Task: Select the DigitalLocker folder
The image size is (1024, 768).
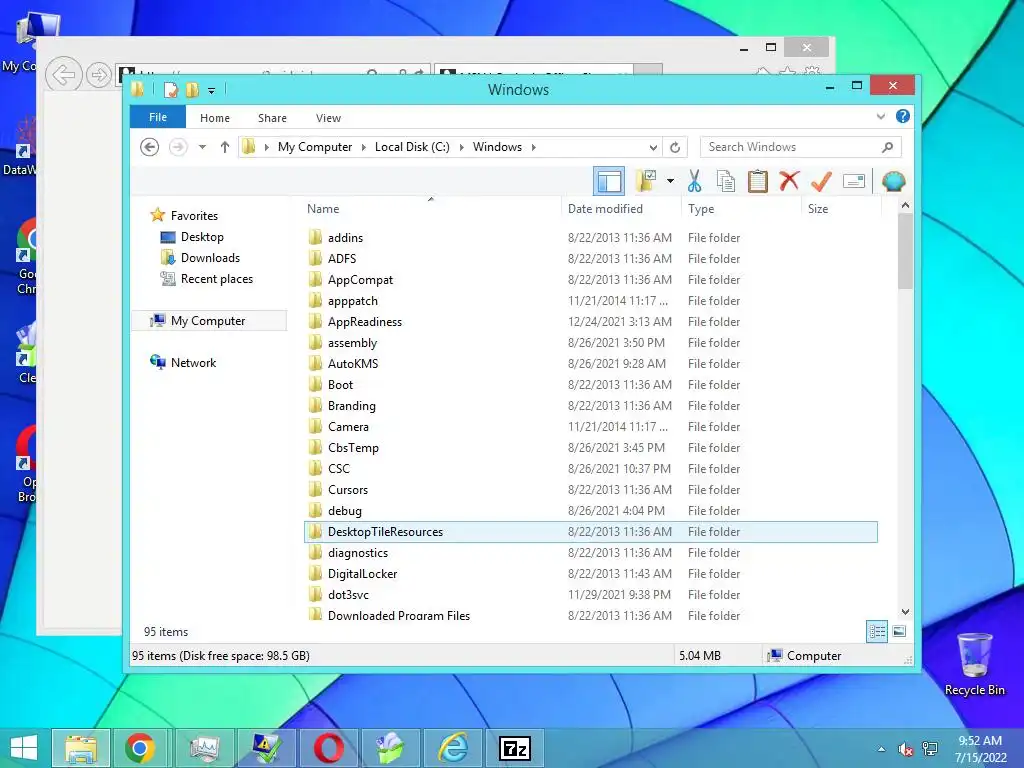Action: point(590,573)
